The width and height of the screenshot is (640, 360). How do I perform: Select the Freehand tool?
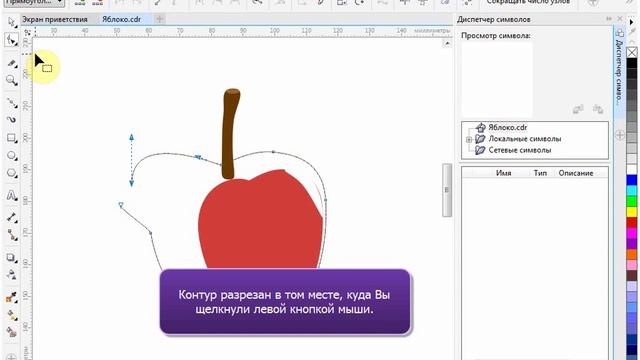[x=11, y=102]
